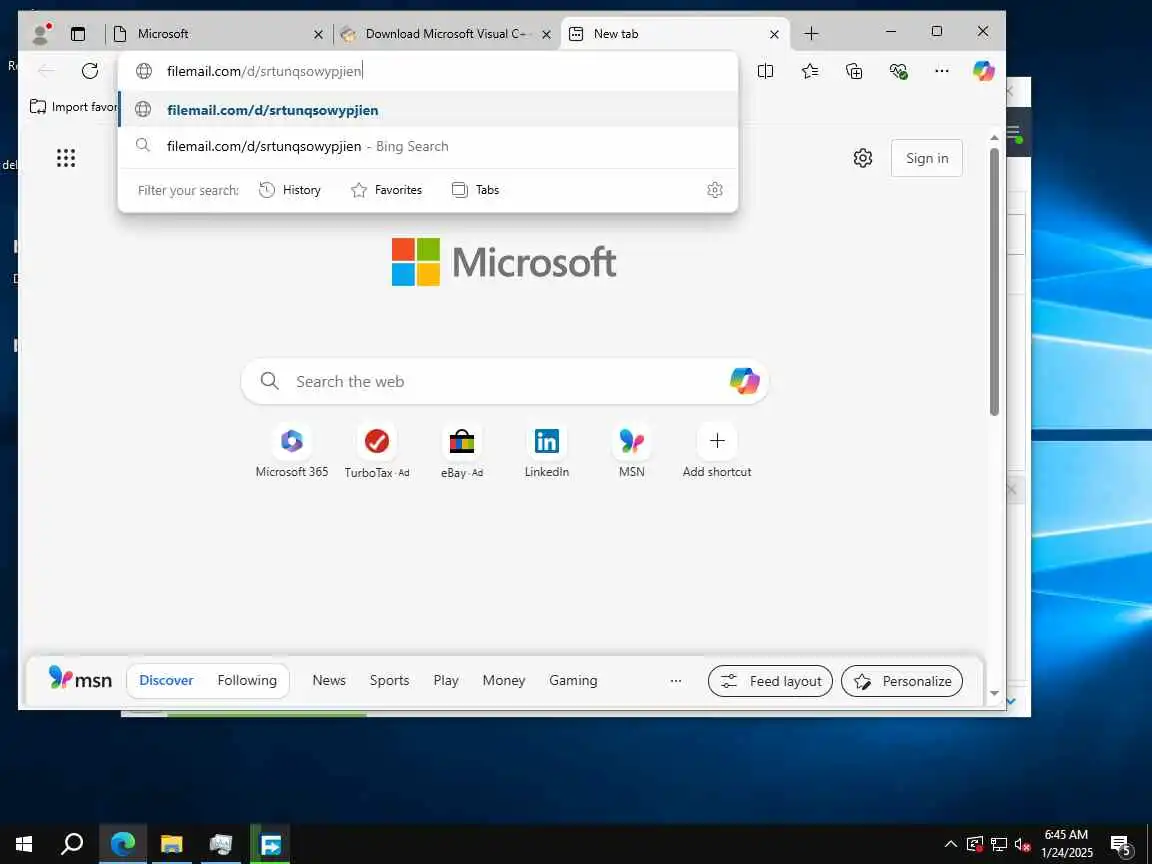Click the refresh page icon
1152x864 pixels.
(90, 71)
